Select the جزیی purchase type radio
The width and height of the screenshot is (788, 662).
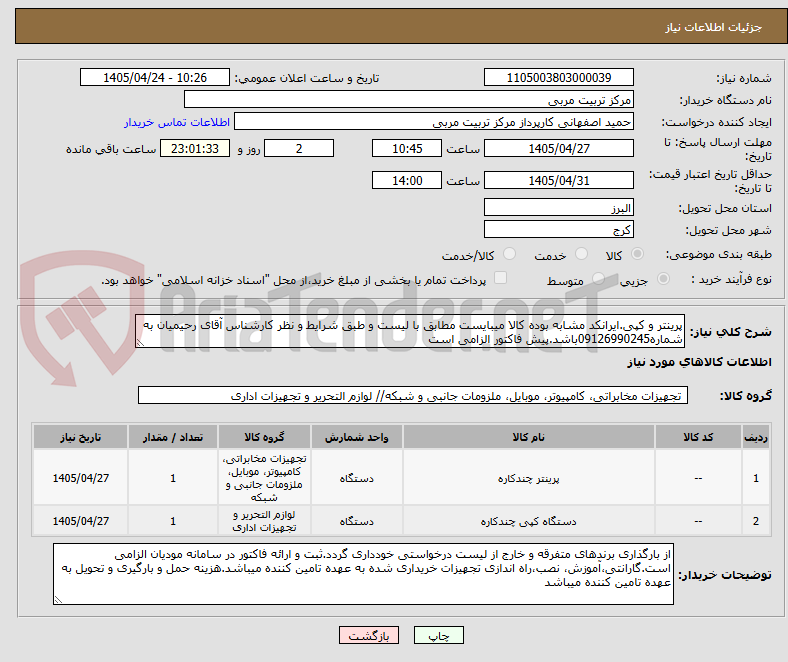pyautogui.click(x=663, y=278)
